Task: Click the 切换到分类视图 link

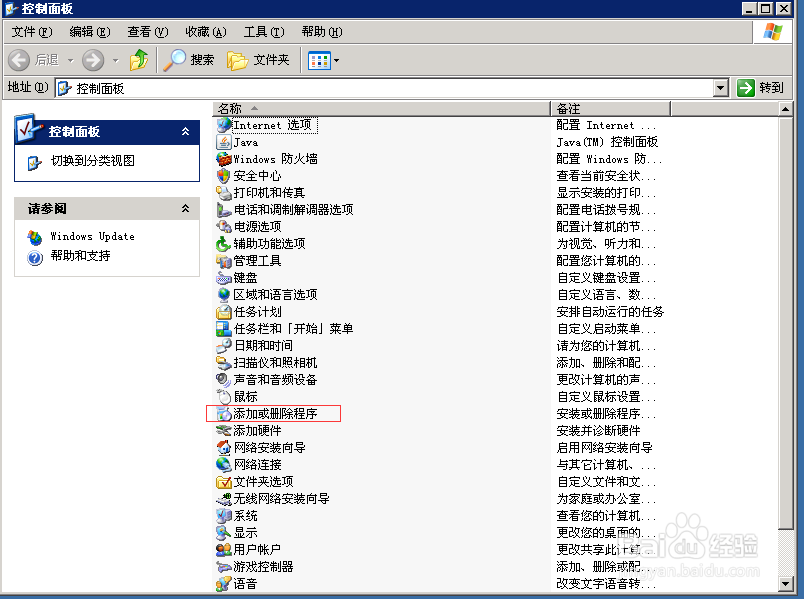Action: 95,162
